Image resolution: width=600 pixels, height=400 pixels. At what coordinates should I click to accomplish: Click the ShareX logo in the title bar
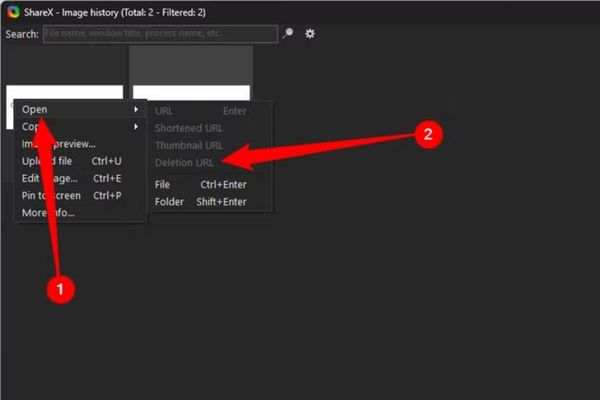[13, 12]
